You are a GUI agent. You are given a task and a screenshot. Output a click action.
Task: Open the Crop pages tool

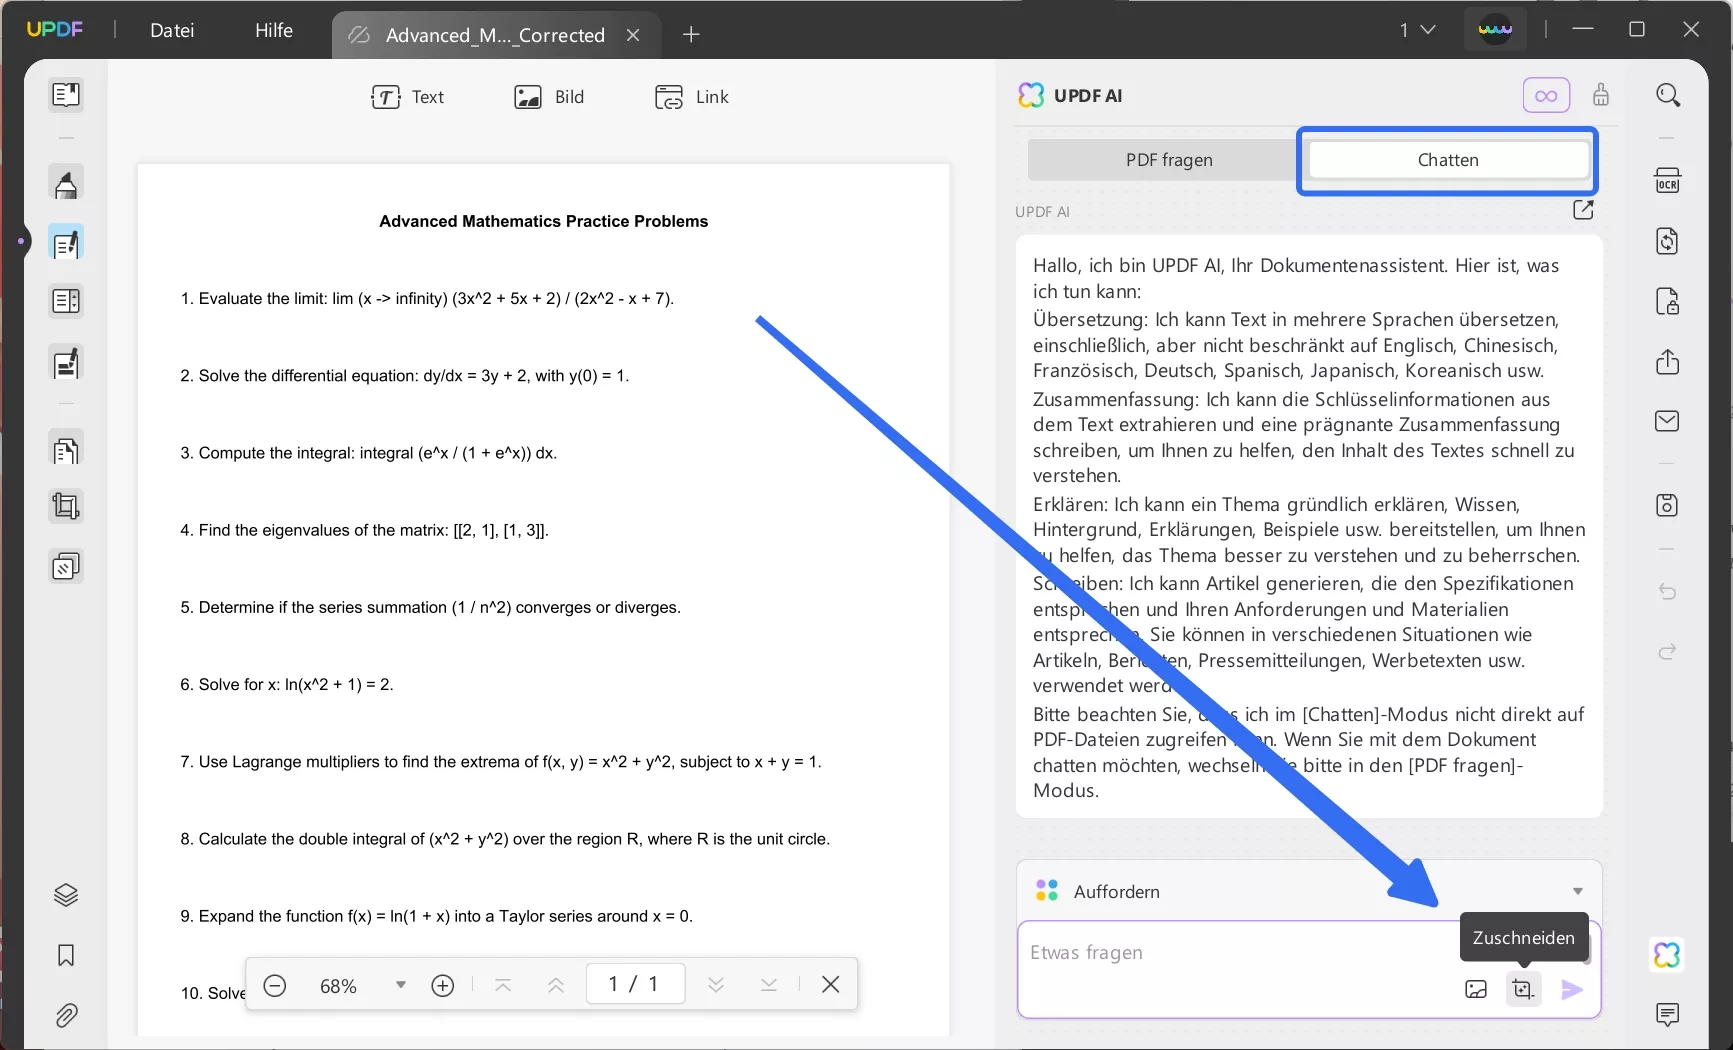click(x=66, y=506)
